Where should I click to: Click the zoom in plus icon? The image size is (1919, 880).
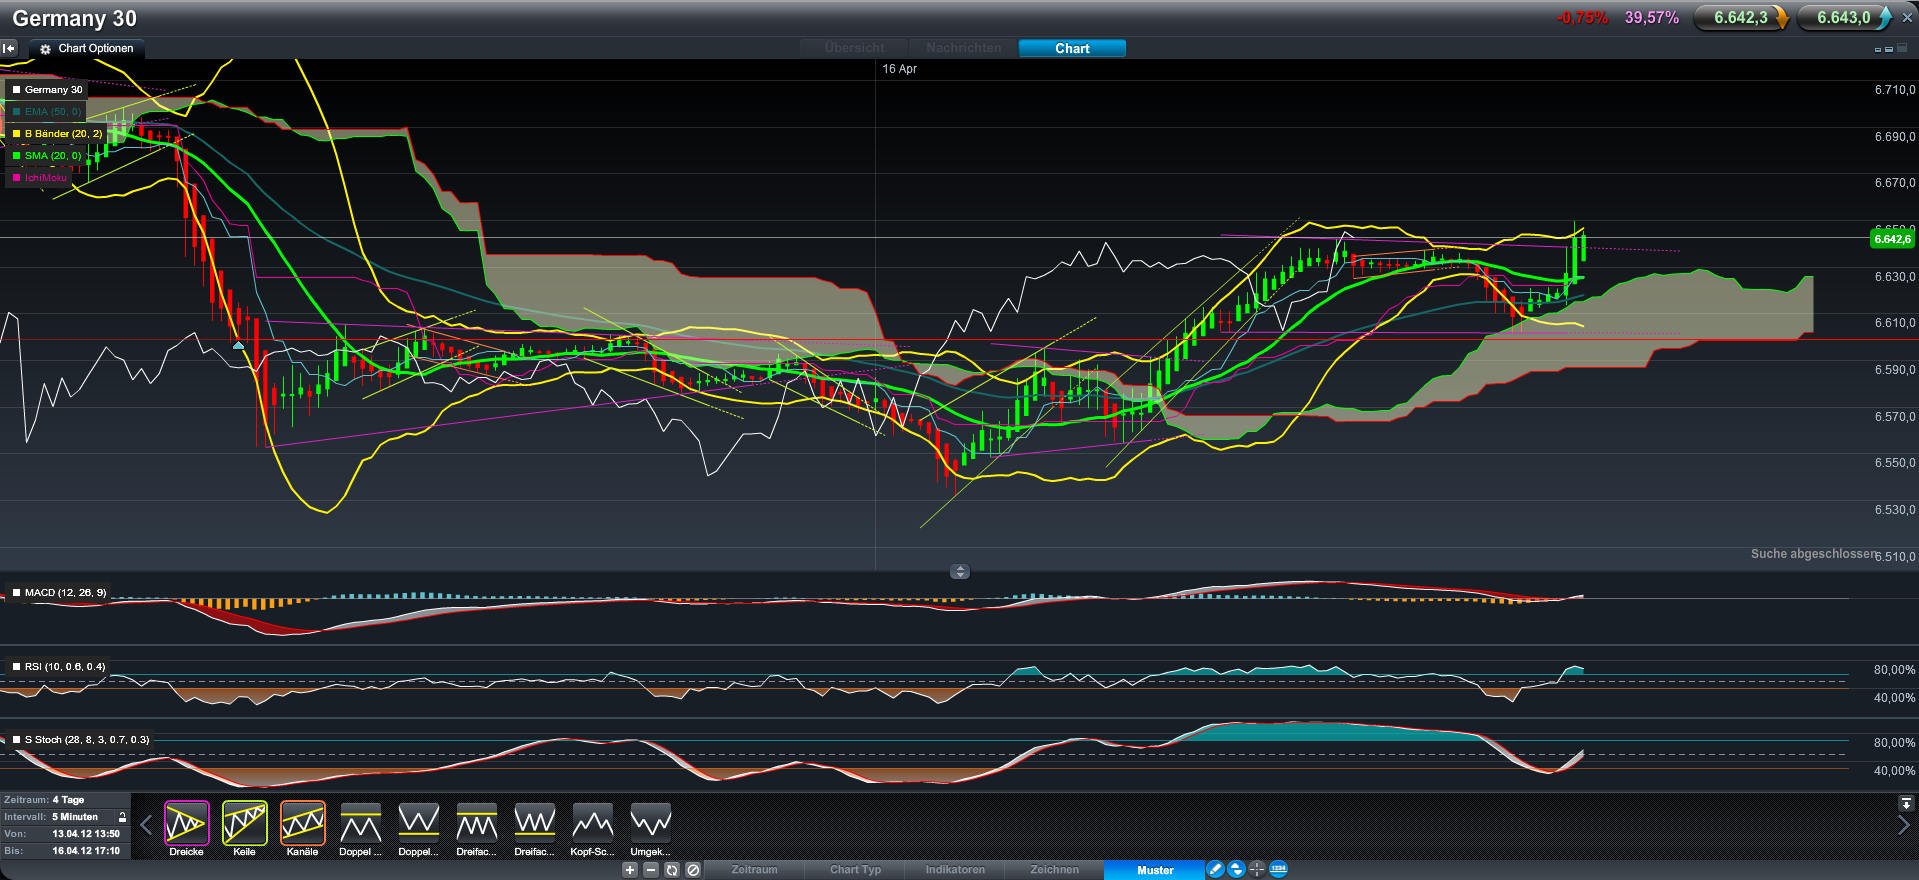click(x=630, y=870)
